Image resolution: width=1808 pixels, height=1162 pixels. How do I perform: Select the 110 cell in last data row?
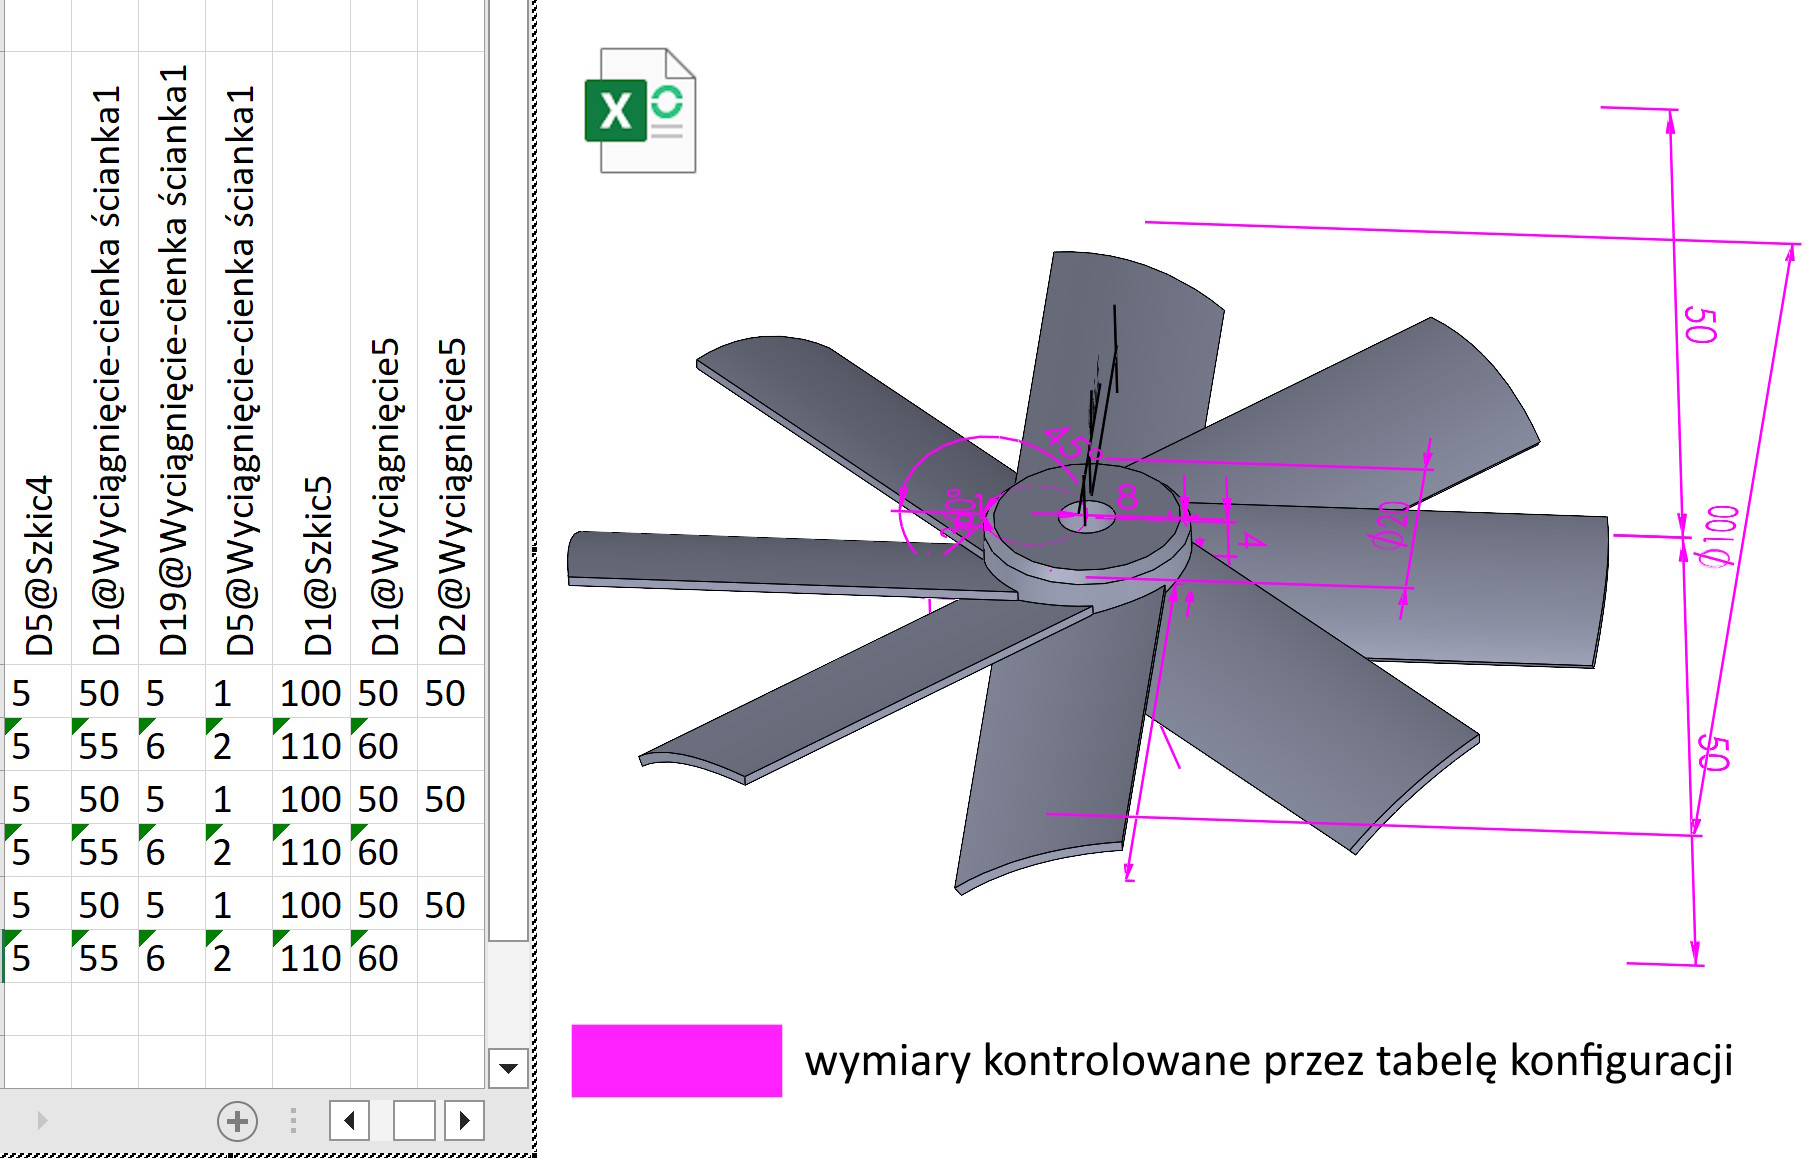tap(310, 958)
